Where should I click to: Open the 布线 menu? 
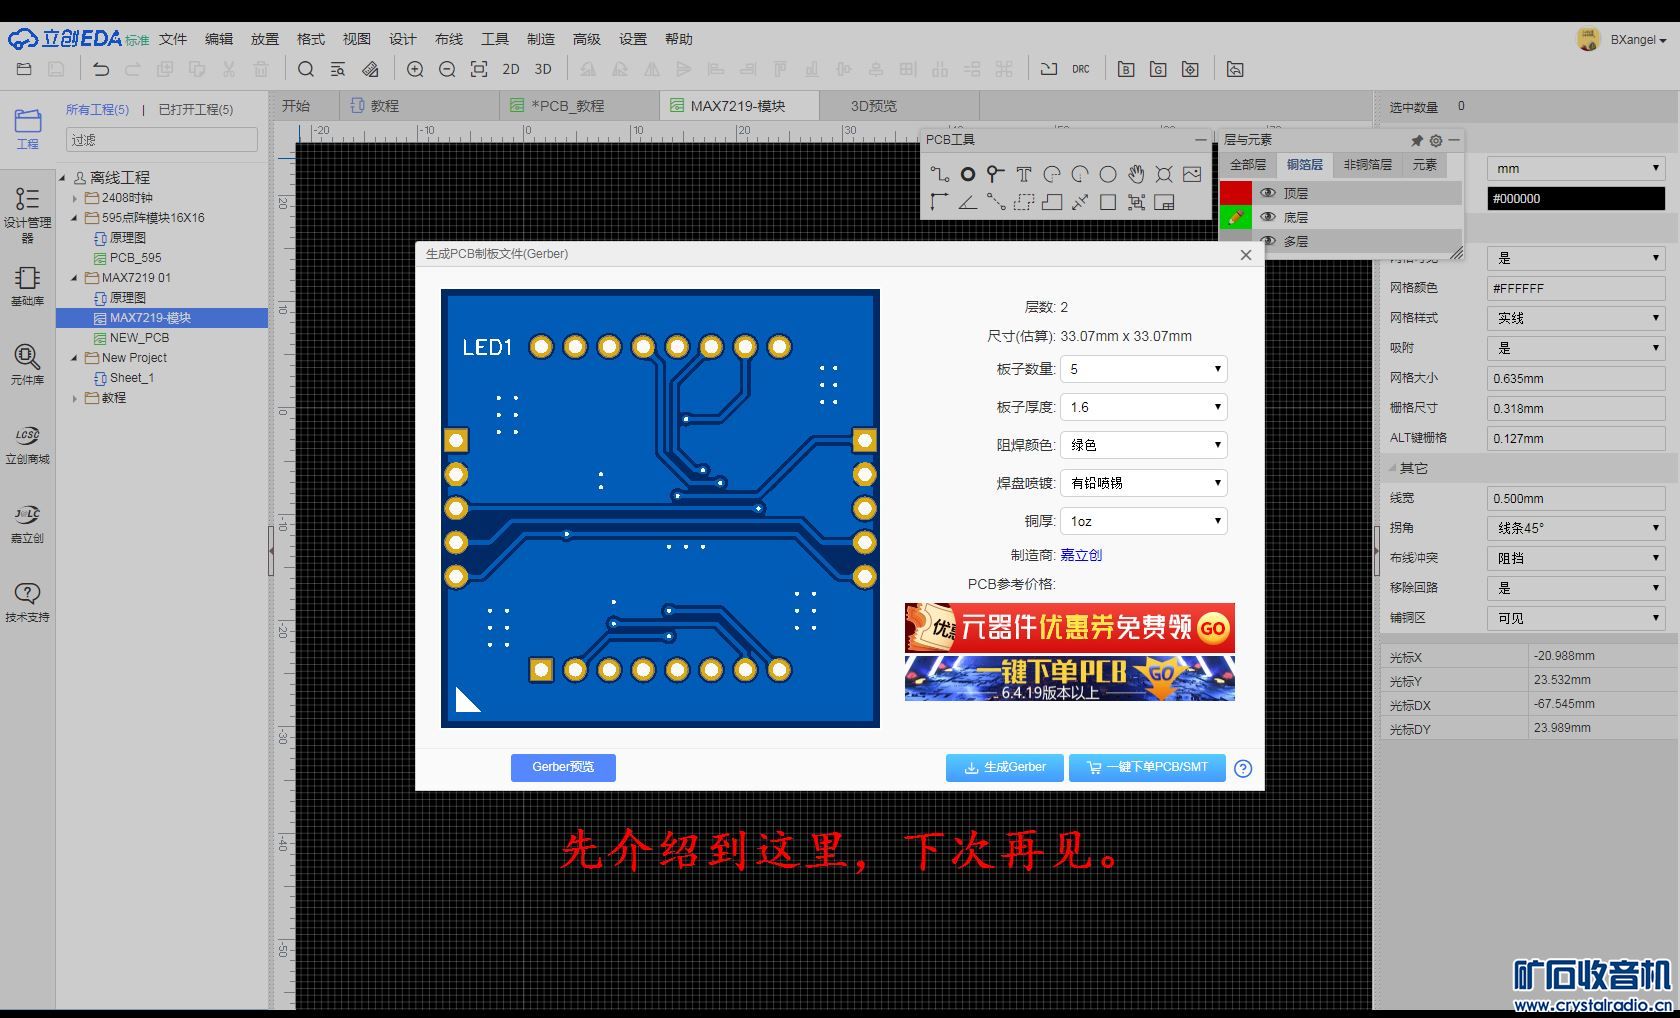click(449, 39)
